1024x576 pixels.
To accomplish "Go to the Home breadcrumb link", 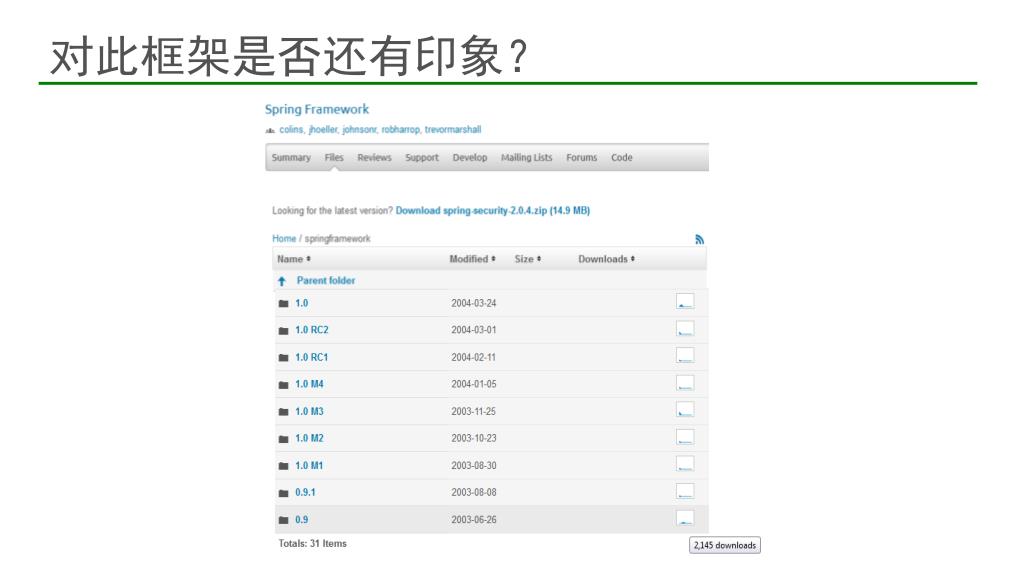I will tap(284, 239).
